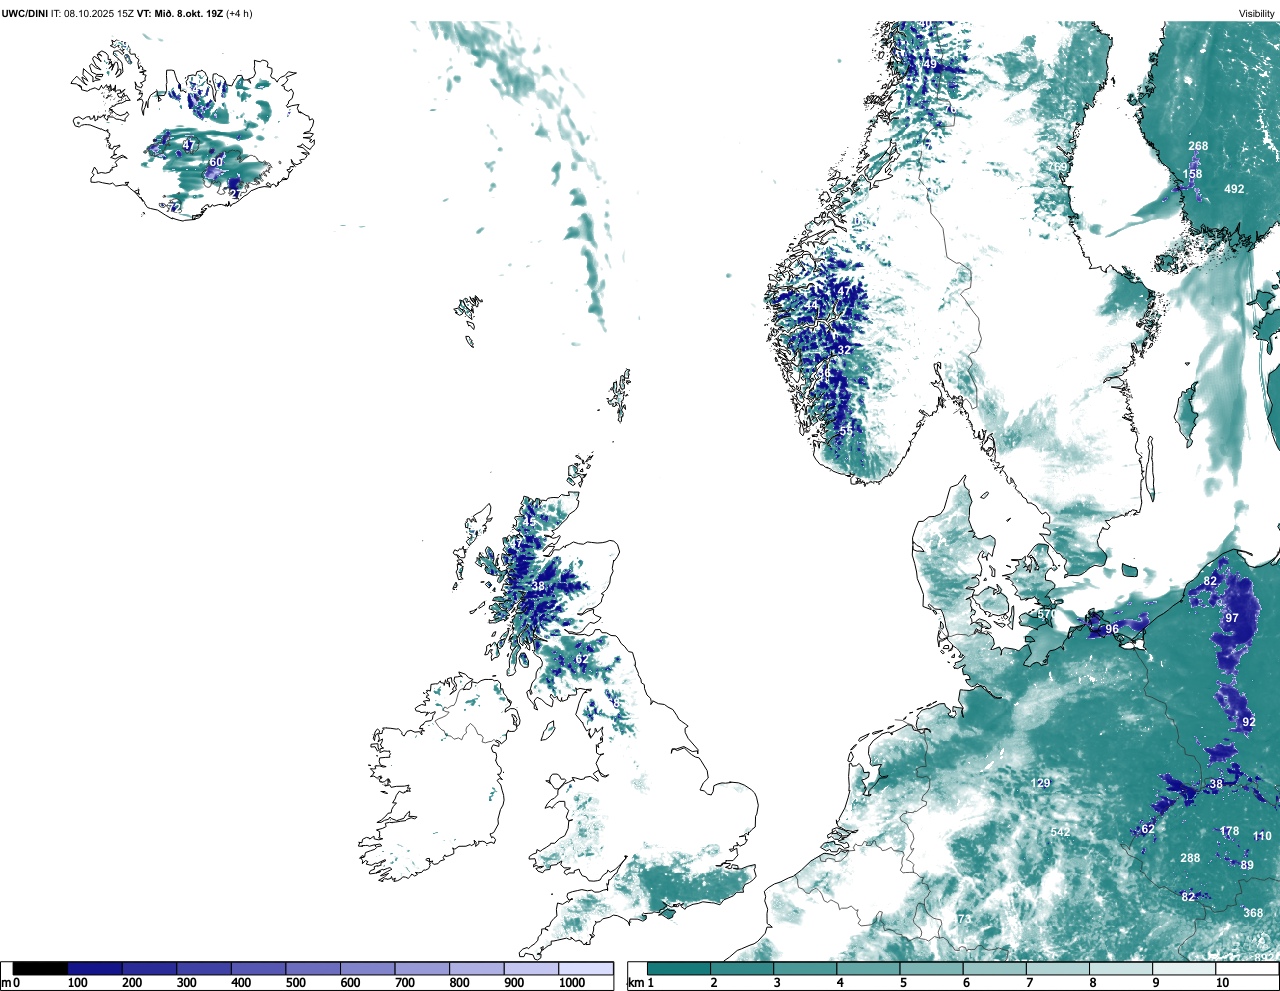Click visibility value 72 on Iceland's coast

(x=175, y=207)
